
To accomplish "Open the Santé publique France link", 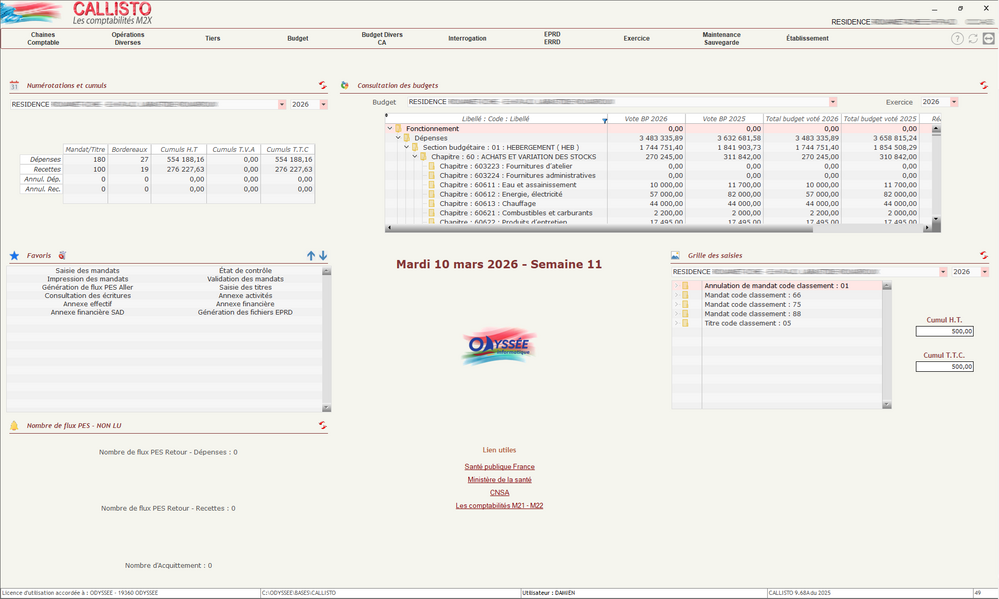I will [x=499, y=467].
